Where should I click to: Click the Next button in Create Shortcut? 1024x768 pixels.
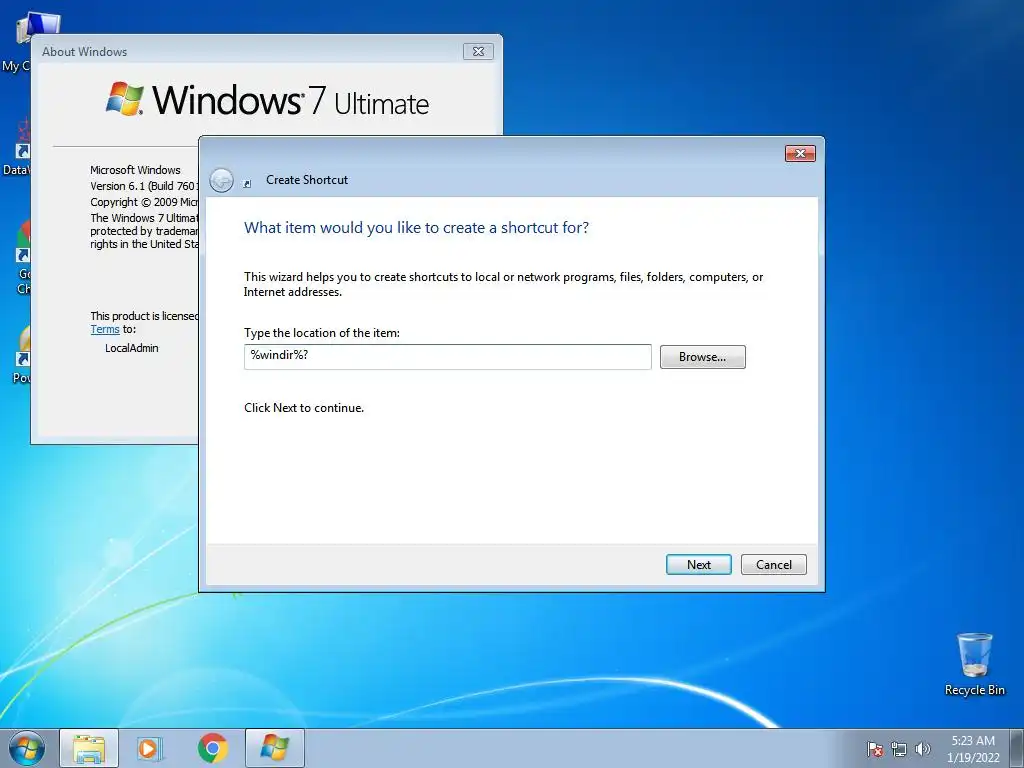click(698, 564)
